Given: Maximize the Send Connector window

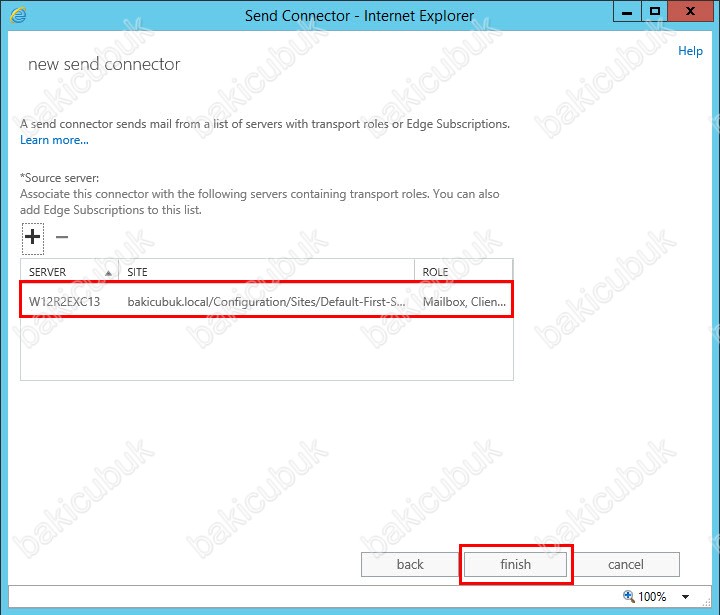Looking at the screenshot, I should [x=654, y=12].
